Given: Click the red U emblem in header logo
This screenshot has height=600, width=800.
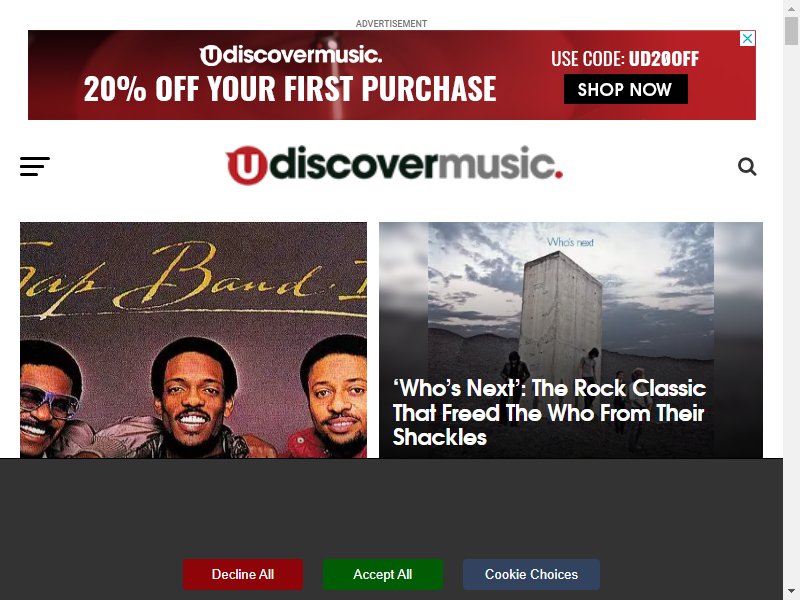Looking at the screenshot, I should coord(246,165).
